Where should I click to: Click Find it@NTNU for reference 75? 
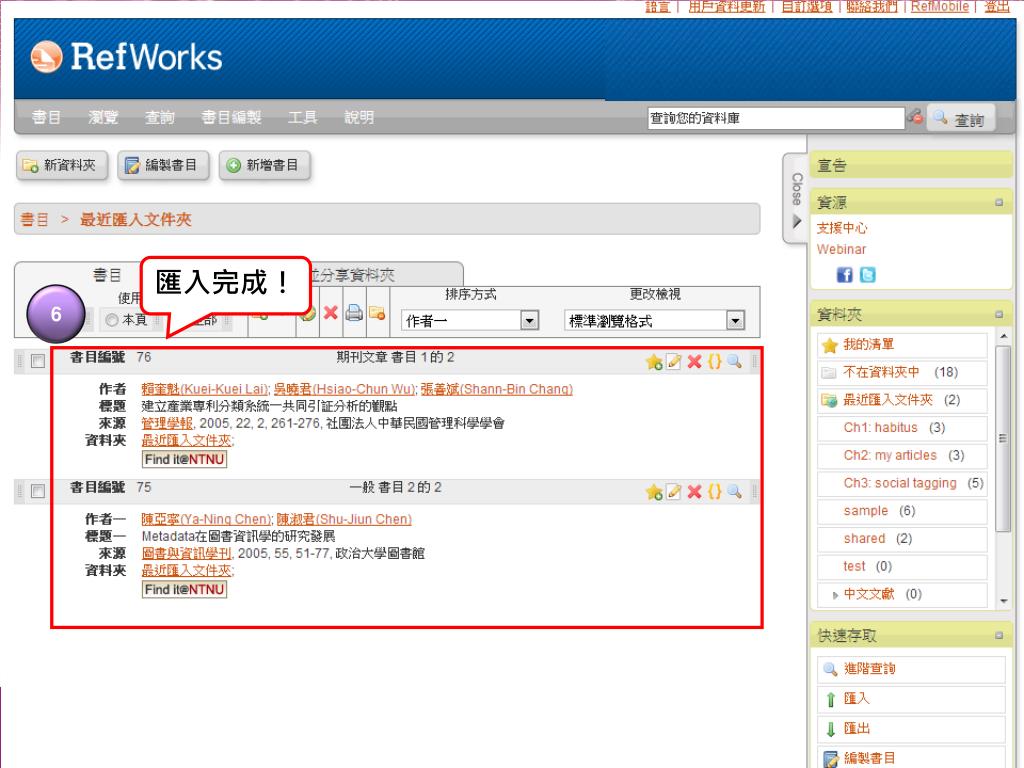pos(184,589)
